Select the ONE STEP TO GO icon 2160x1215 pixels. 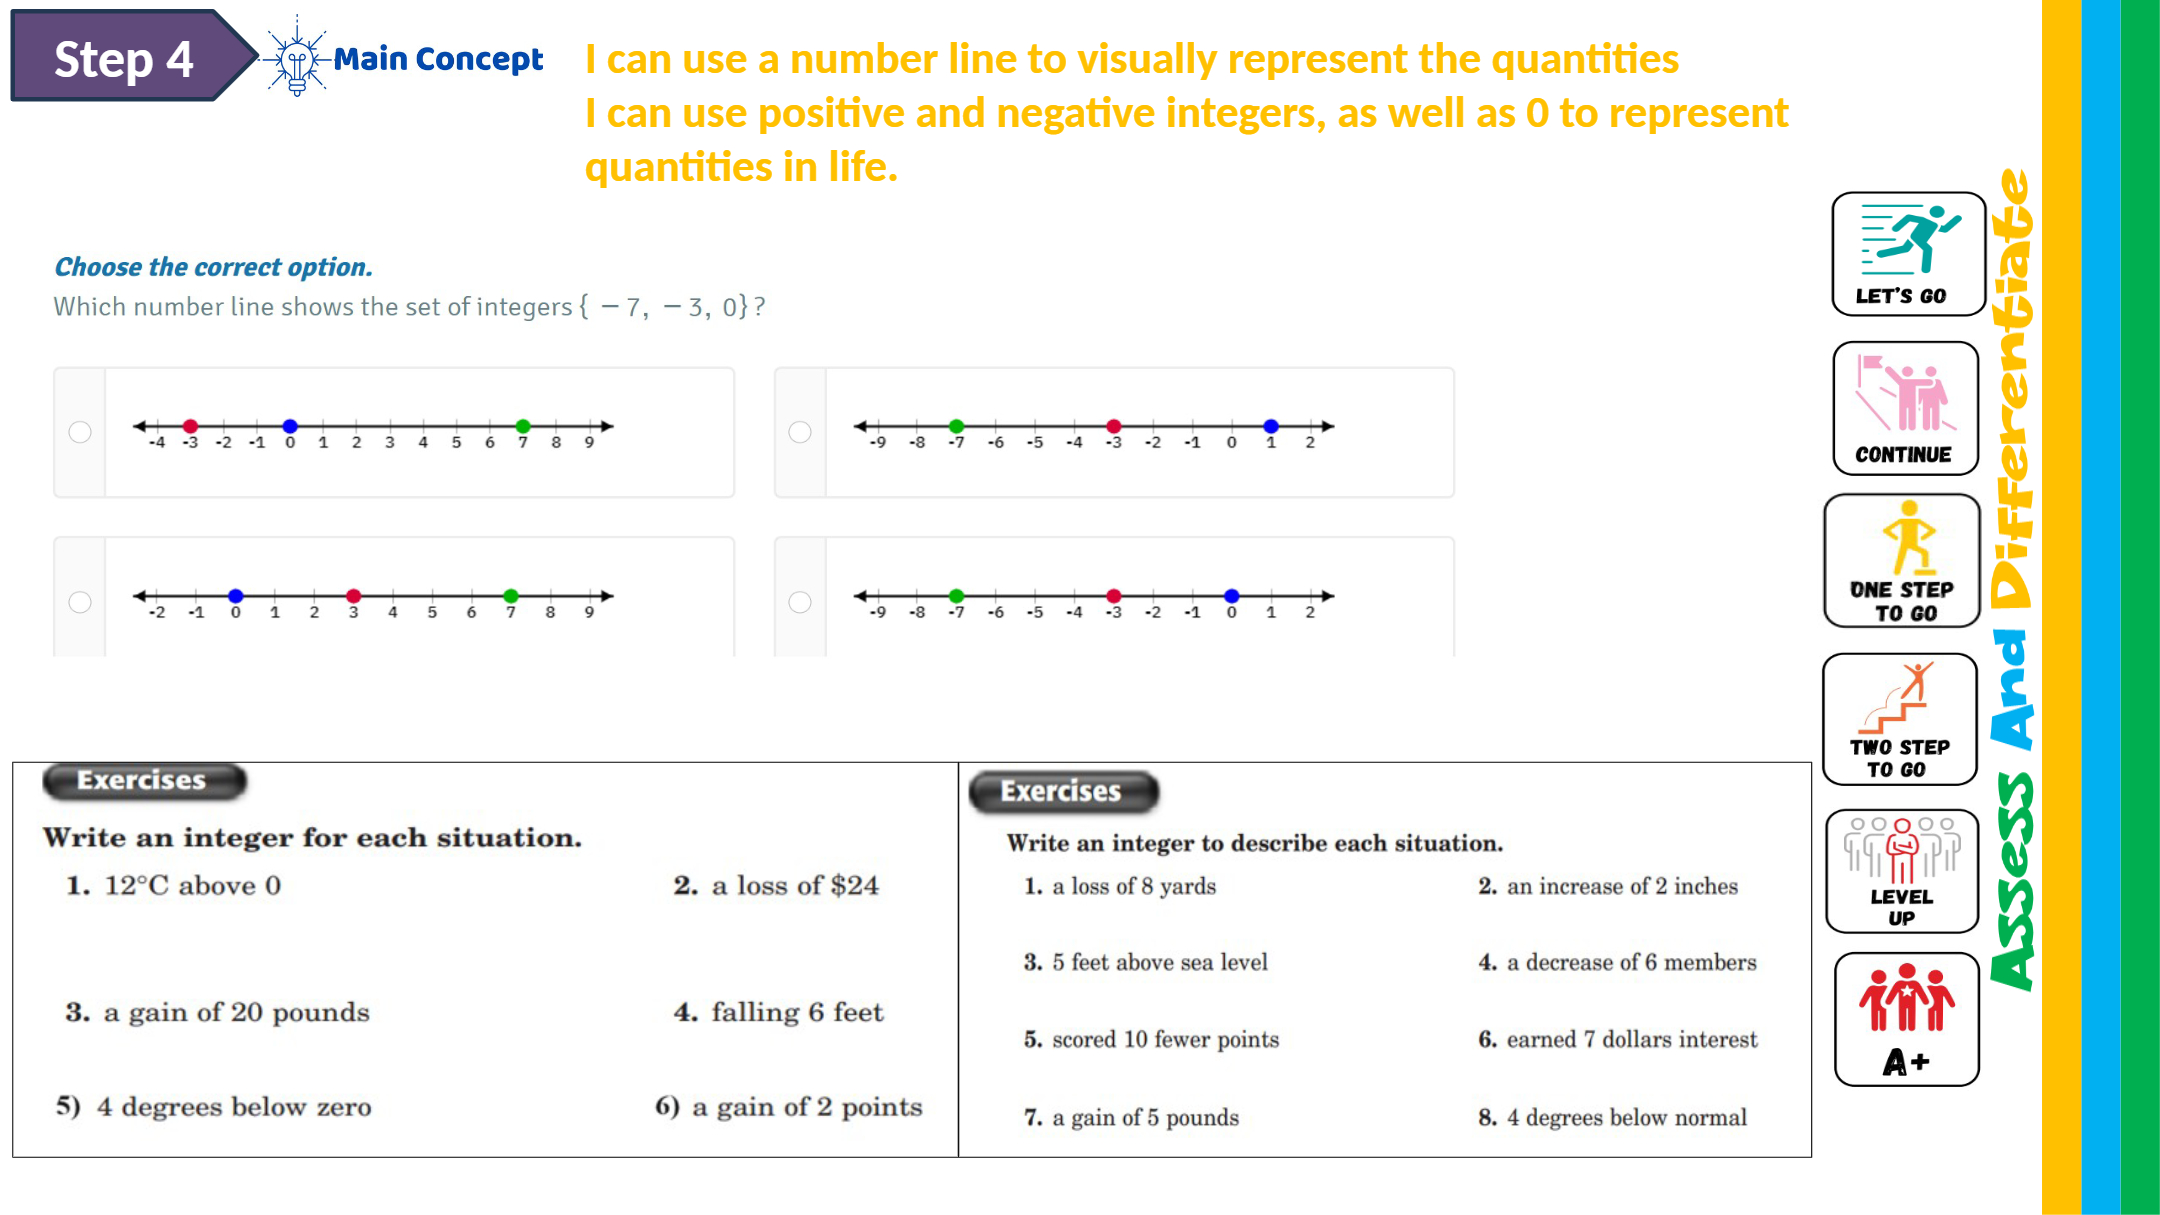(x=1902, y=561)
